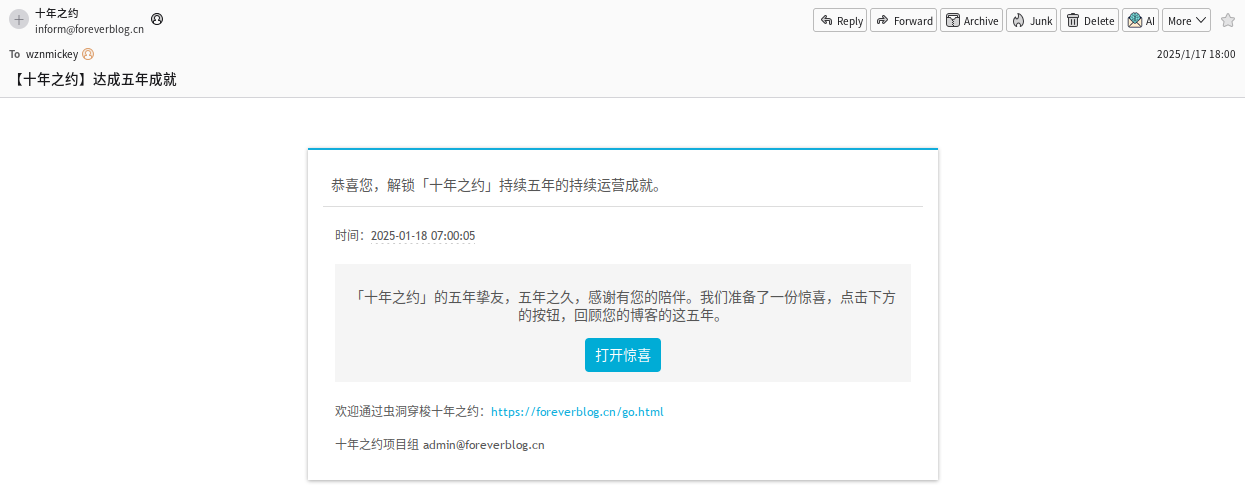The width and height of the screenshot is (1245, 496).
Task: Click the message date 2025/1/17 18:00
Action: point(1196,54)
